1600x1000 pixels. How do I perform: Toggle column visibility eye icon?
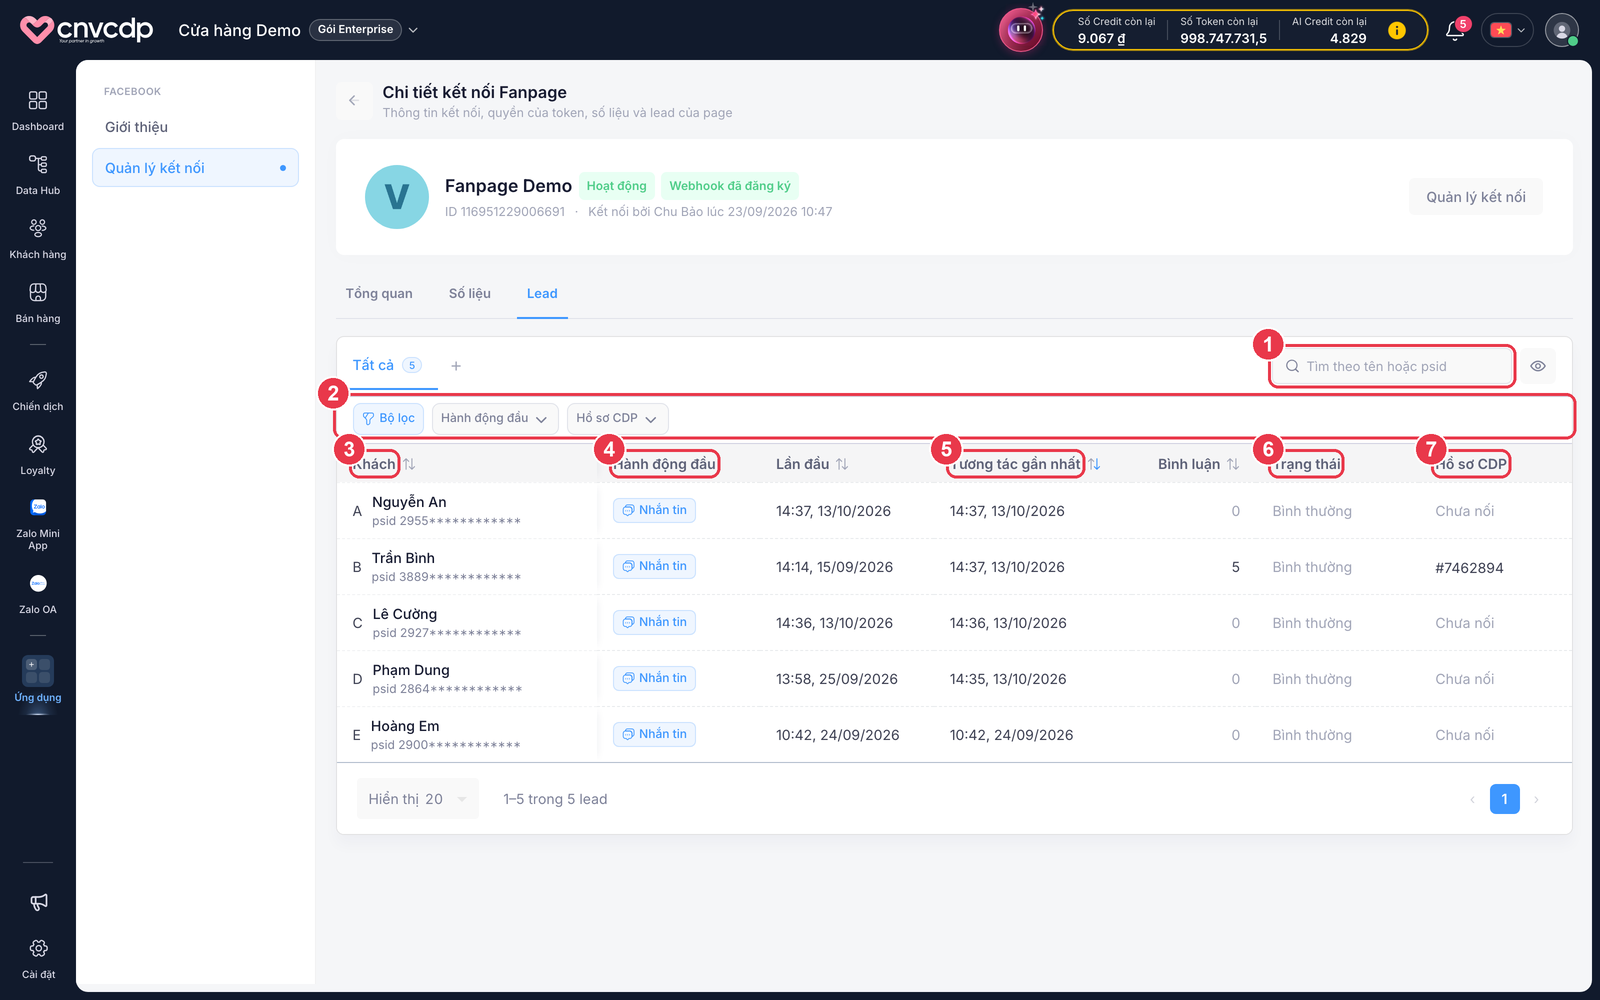point(1538,366)
